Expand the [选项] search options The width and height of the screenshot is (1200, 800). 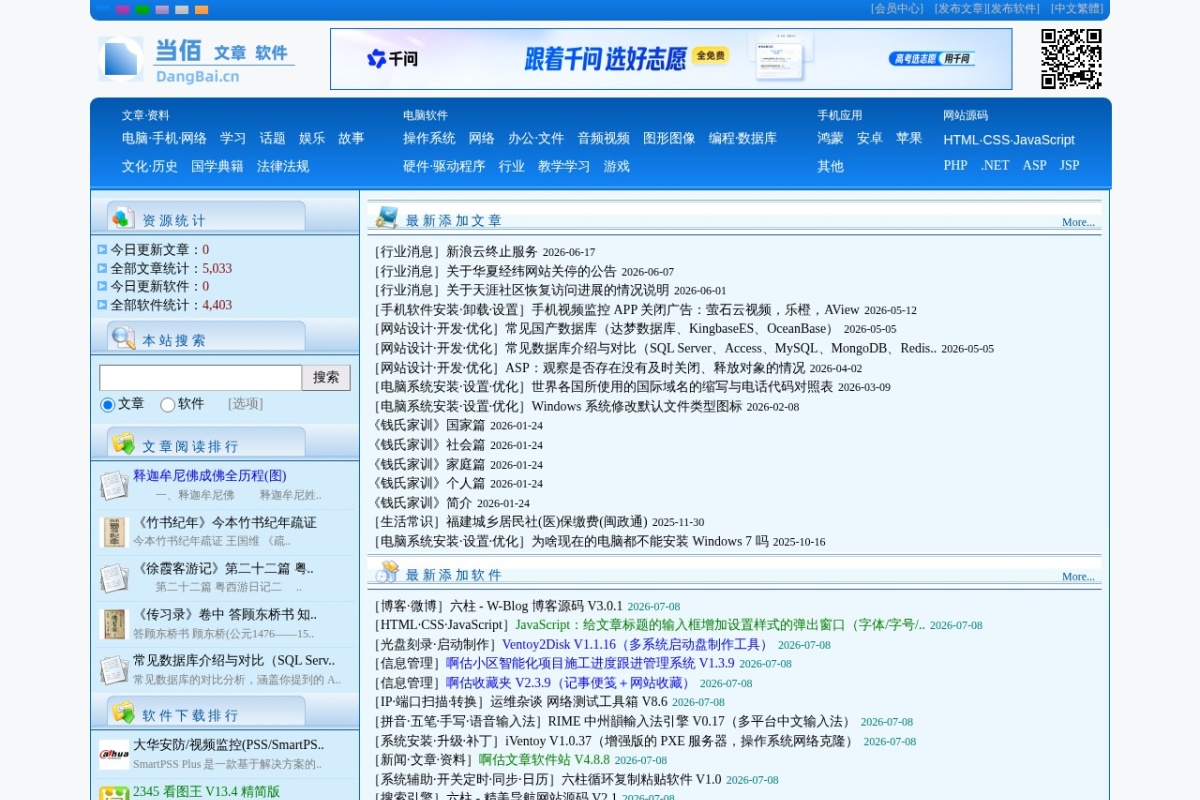coord(245,404)
